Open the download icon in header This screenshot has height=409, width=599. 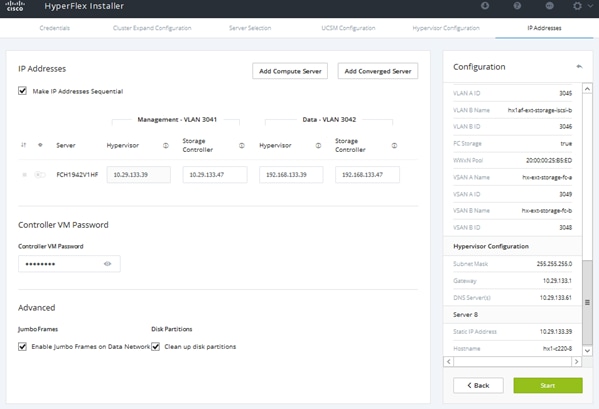pyautogui.click(x=485, y=6)
